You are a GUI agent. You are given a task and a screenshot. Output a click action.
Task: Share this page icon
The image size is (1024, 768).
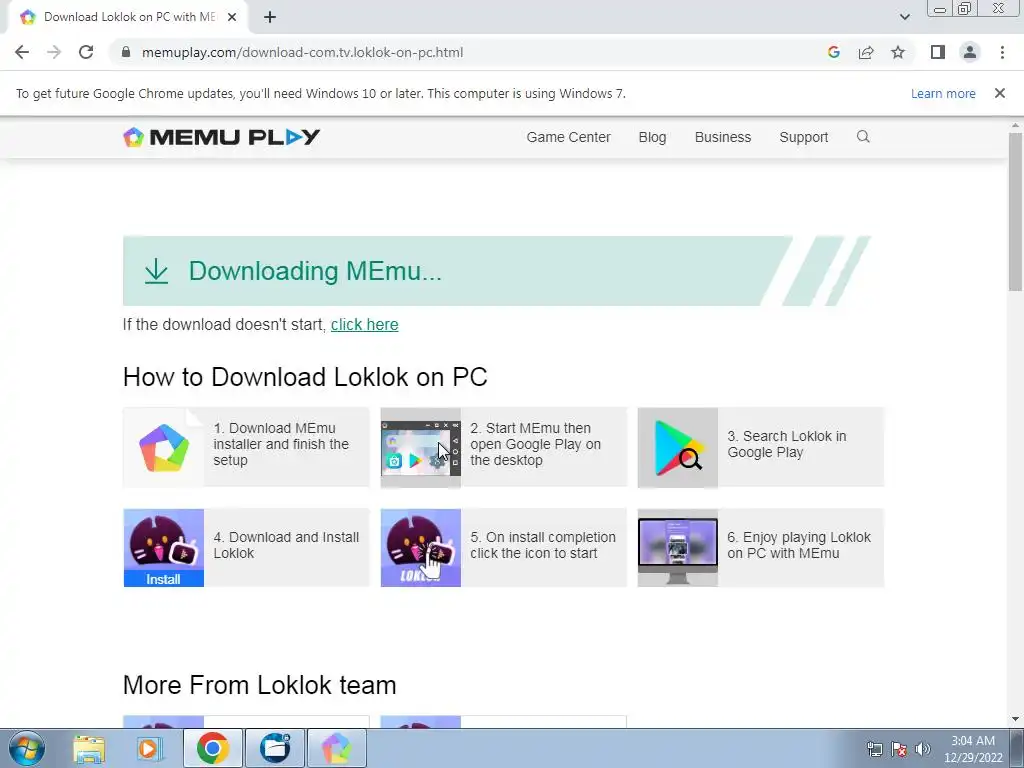(x=866, y=52)
